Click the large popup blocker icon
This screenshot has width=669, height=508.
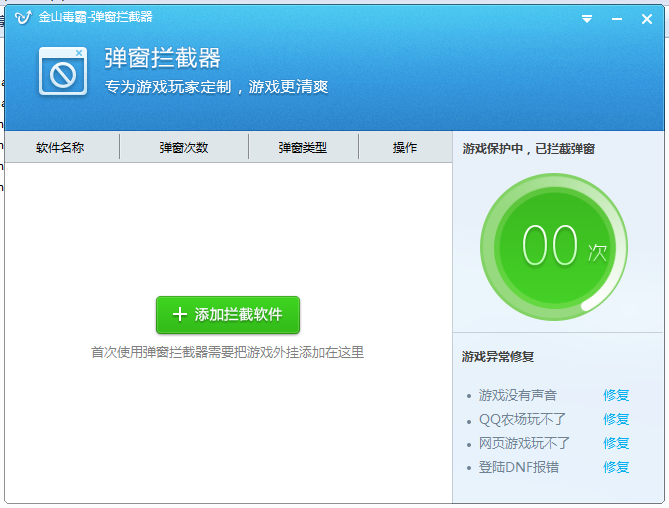point(63,71)
